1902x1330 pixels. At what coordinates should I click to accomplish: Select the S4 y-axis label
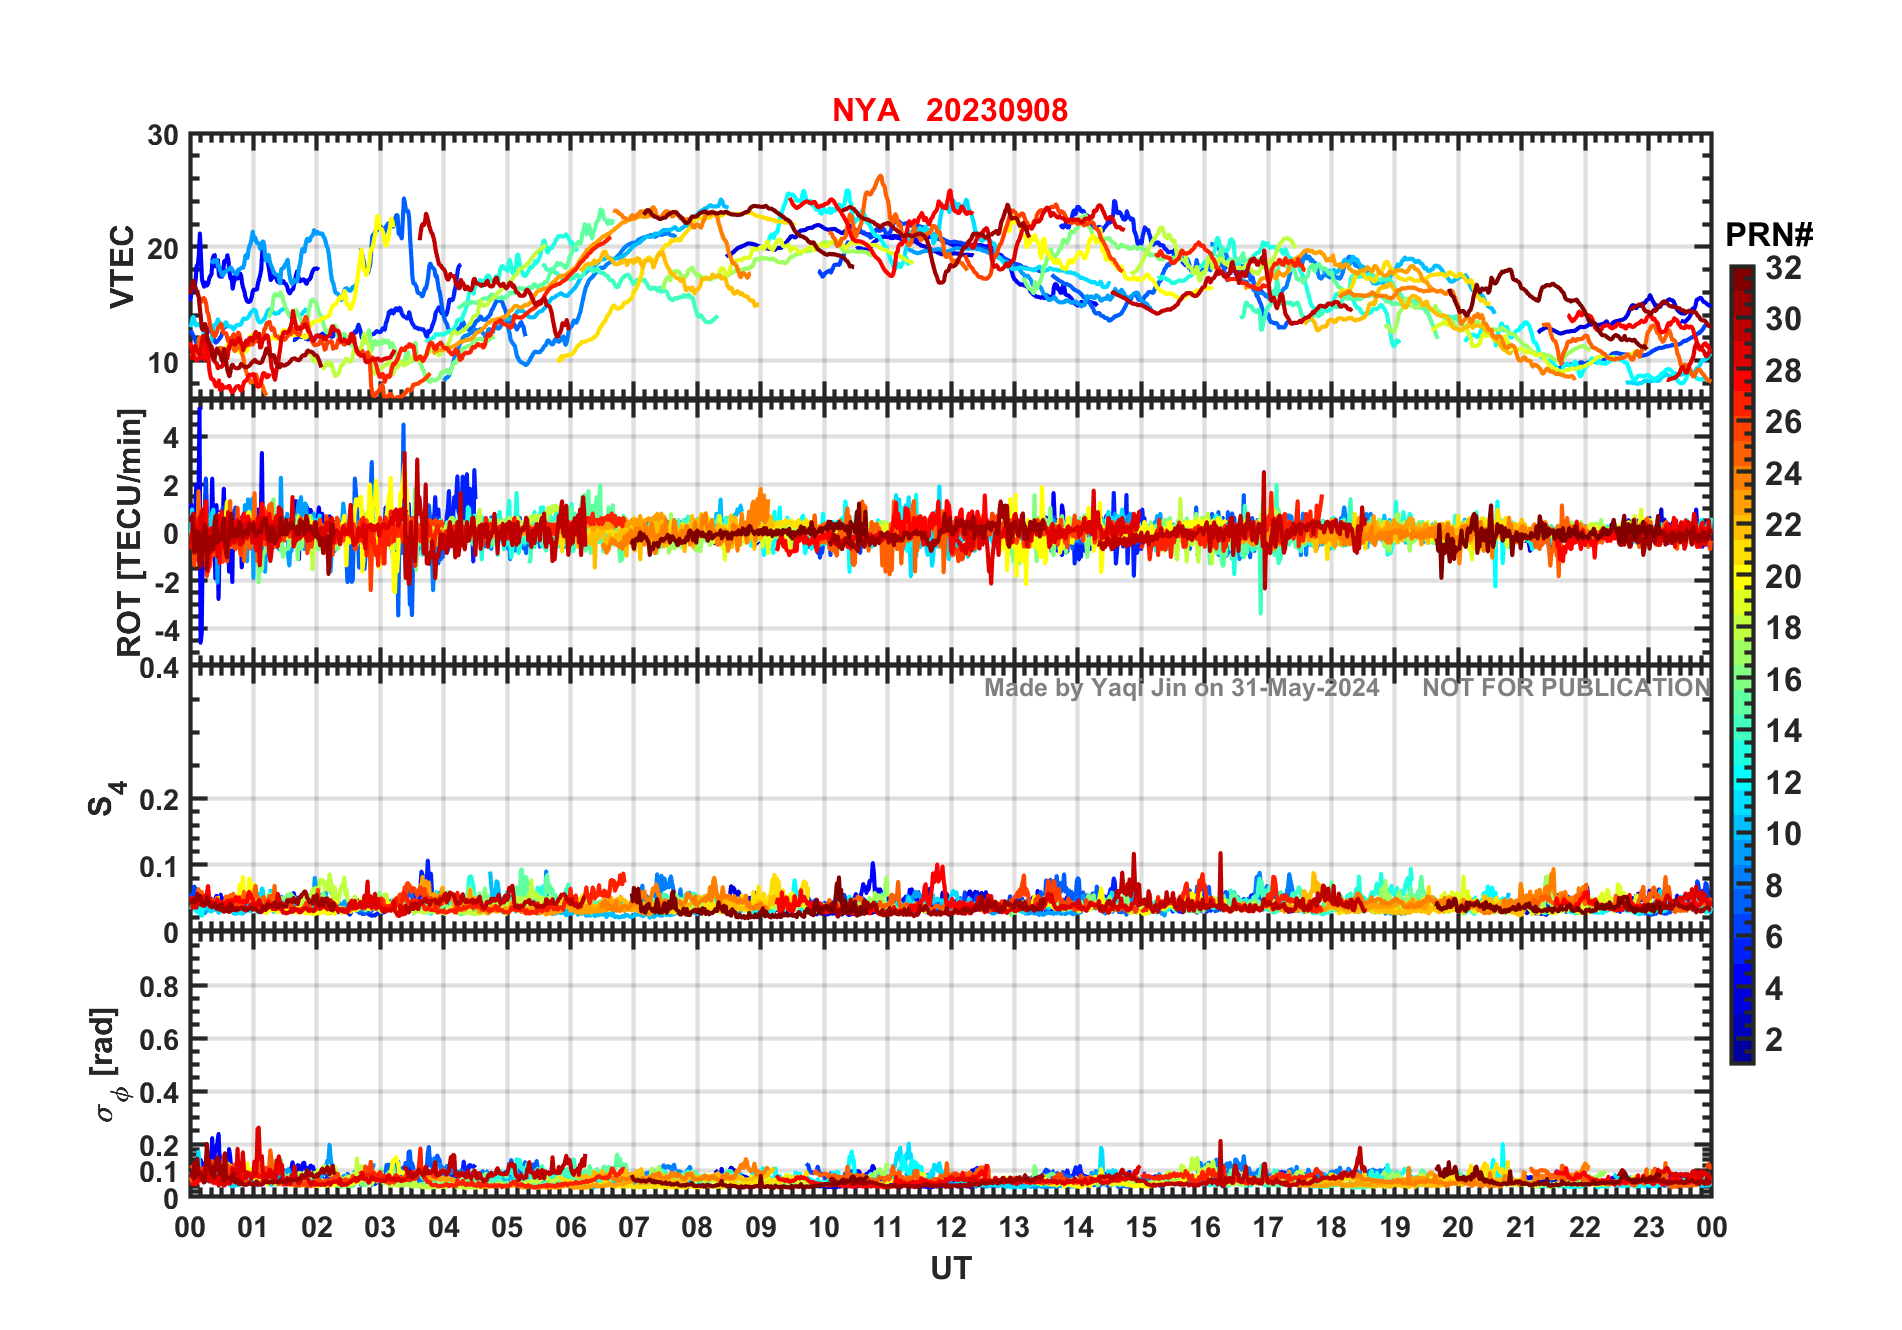tap(106, 799)
